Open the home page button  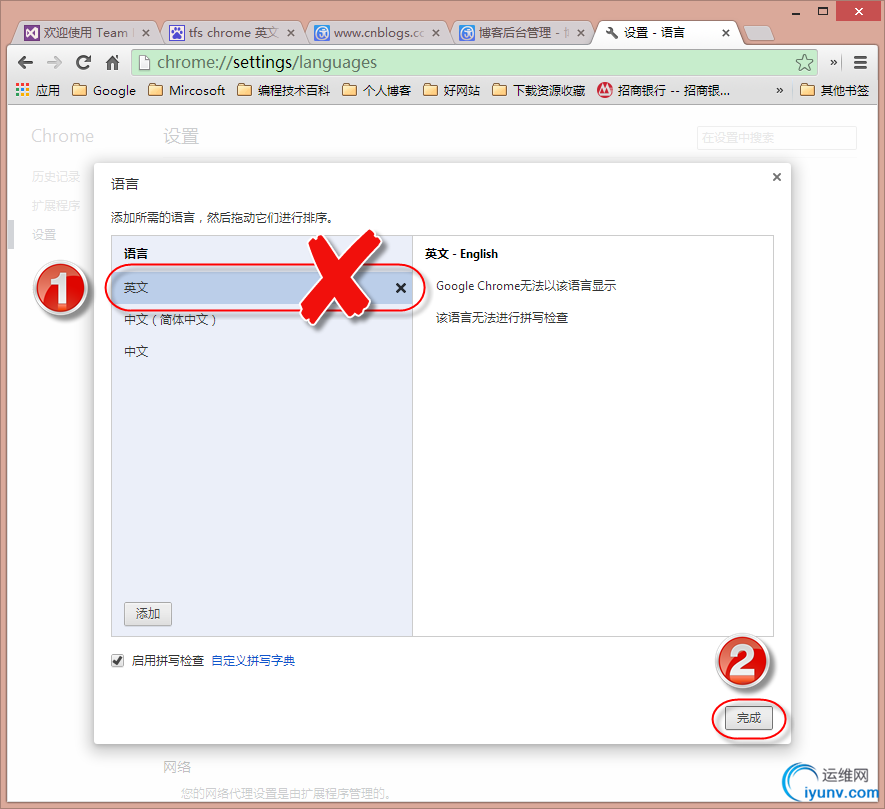113,63
